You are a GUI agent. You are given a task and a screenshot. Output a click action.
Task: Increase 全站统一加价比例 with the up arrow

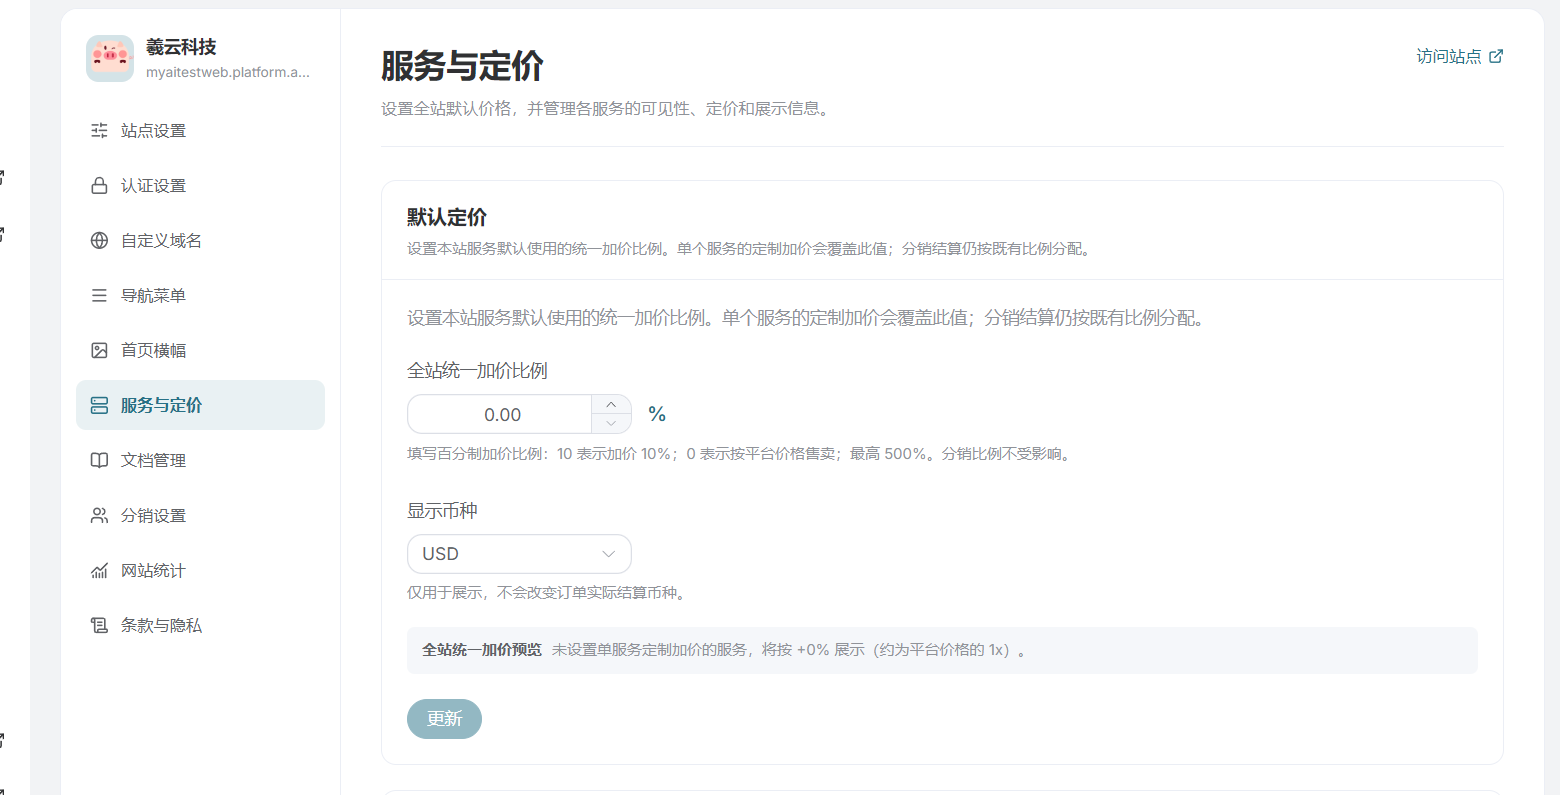pyautogui.click(x=611, y=405)
